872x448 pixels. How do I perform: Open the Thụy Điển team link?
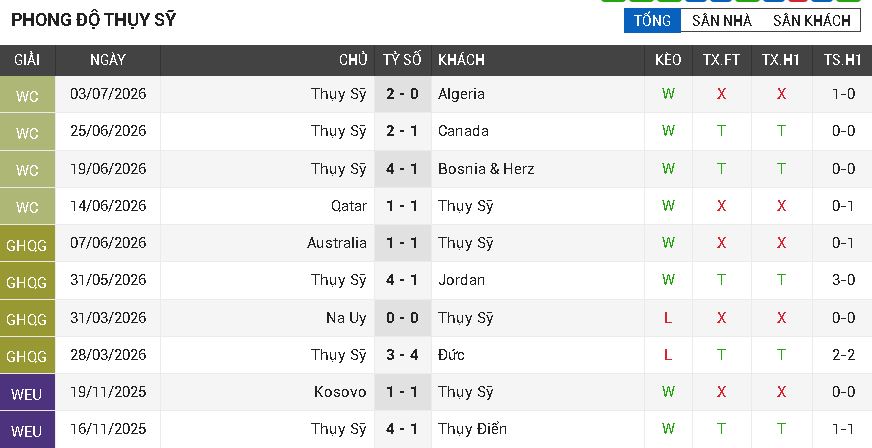pyautogui.click(x=472, y=429)
